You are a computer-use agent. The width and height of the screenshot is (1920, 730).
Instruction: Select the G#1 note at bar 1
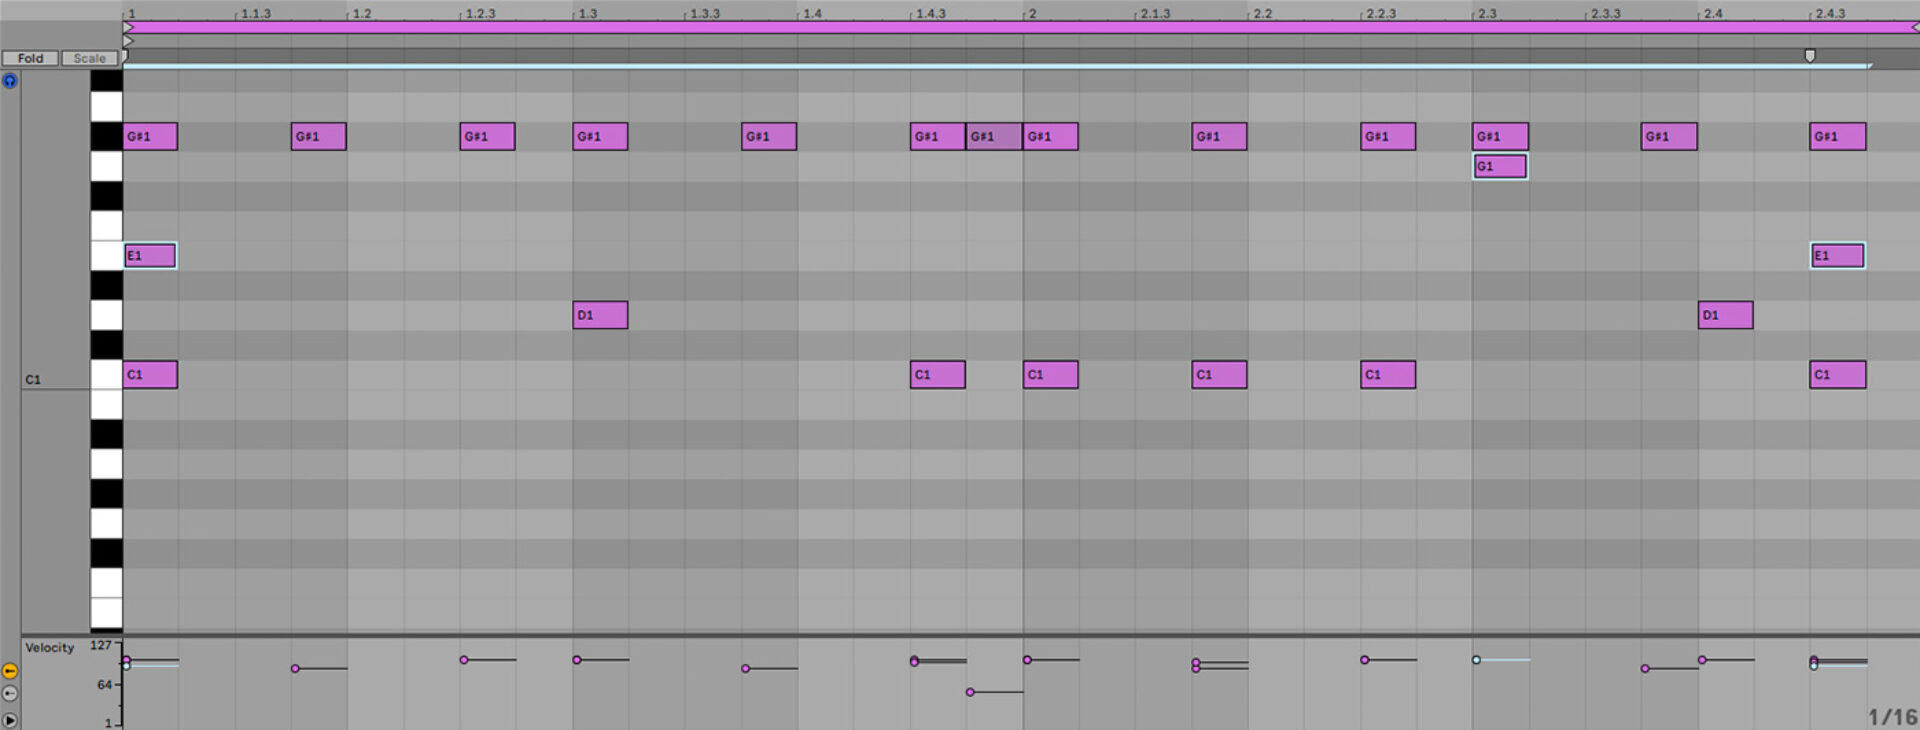pyautogui.click(x=150, y=136)
